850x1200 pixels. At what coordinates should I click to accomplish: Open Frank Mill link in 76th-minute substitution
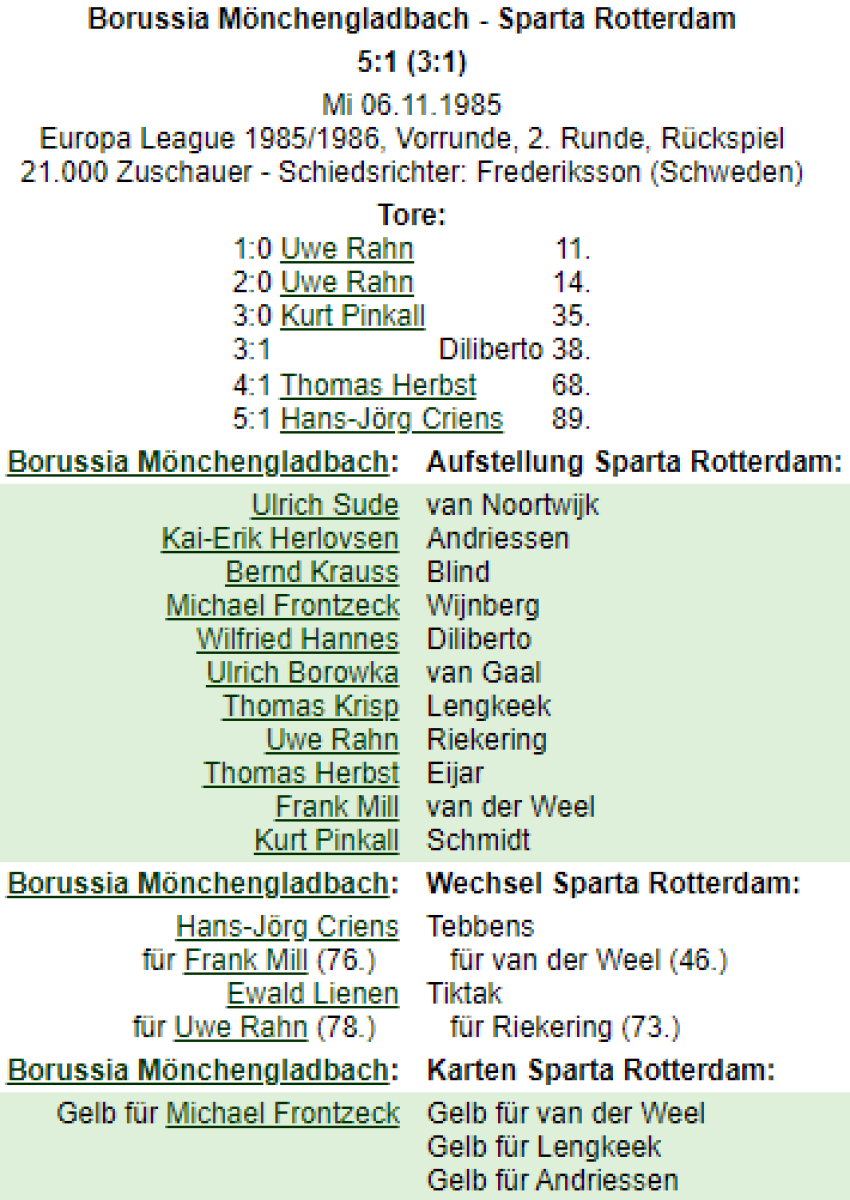pyautogui.click(x=246, y=961)
